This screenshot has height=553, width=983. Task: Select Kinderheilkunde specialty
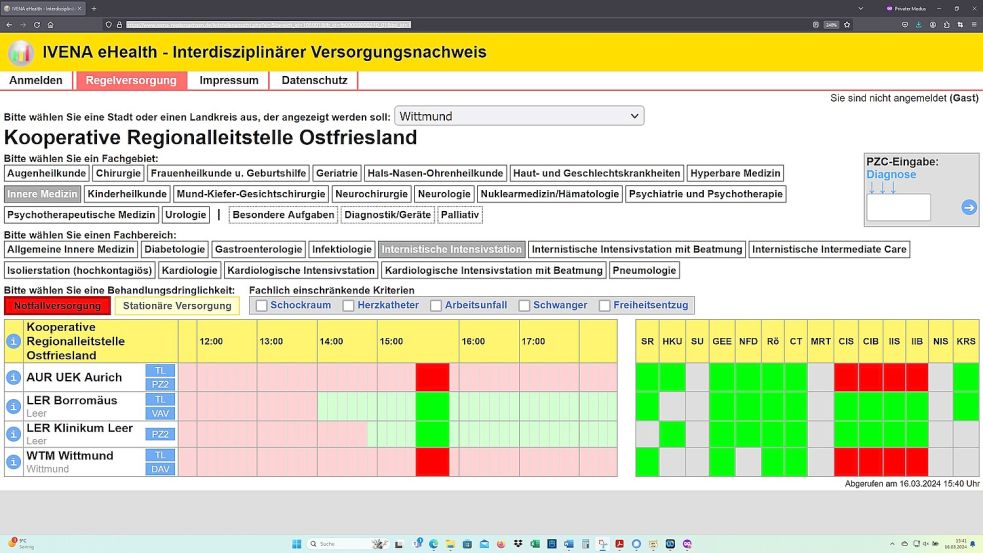[127, 194]
